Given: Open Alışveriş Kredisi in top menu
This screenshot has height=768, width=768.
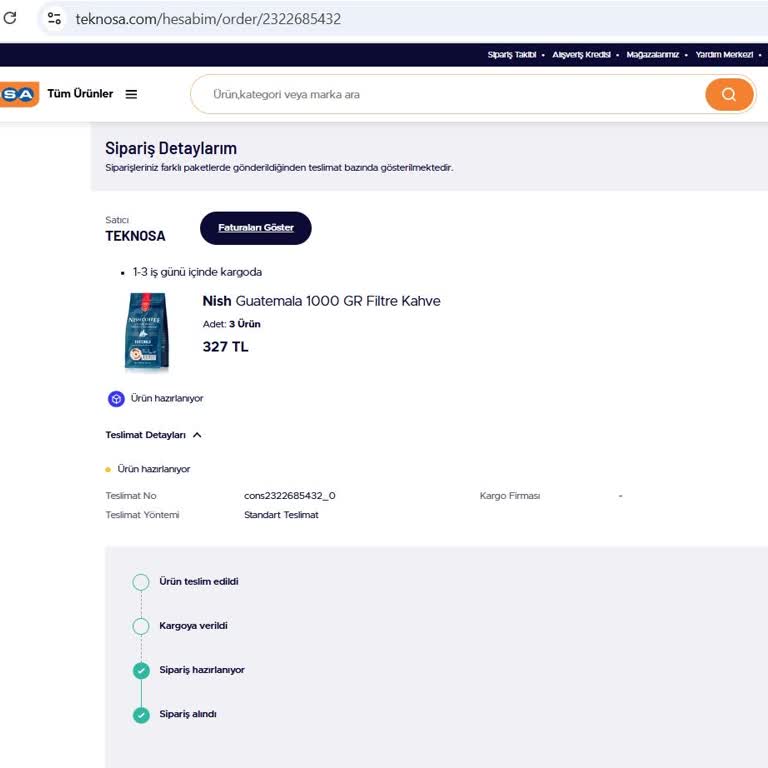Looking at the screenshot, I should click(581, 55).
